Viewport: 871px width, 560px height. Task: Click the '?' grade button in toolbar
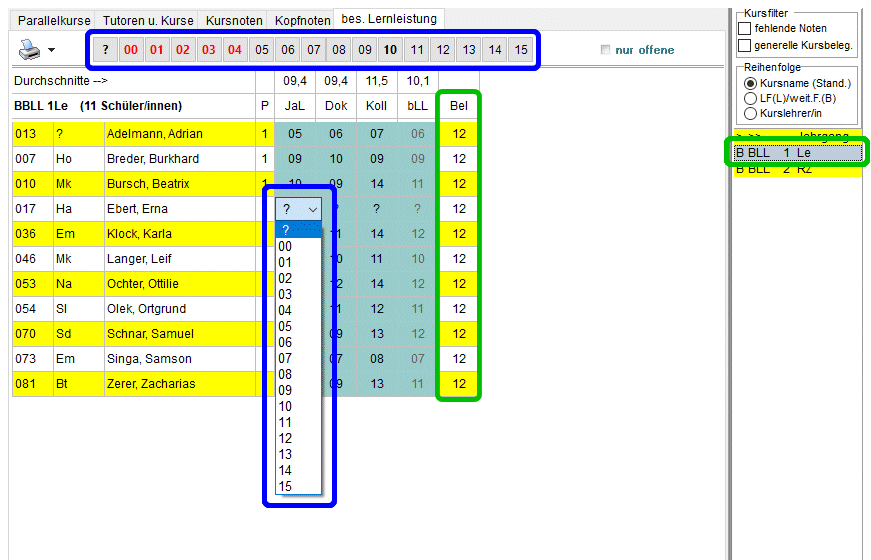pyautogui.click(x=105, y=49)
